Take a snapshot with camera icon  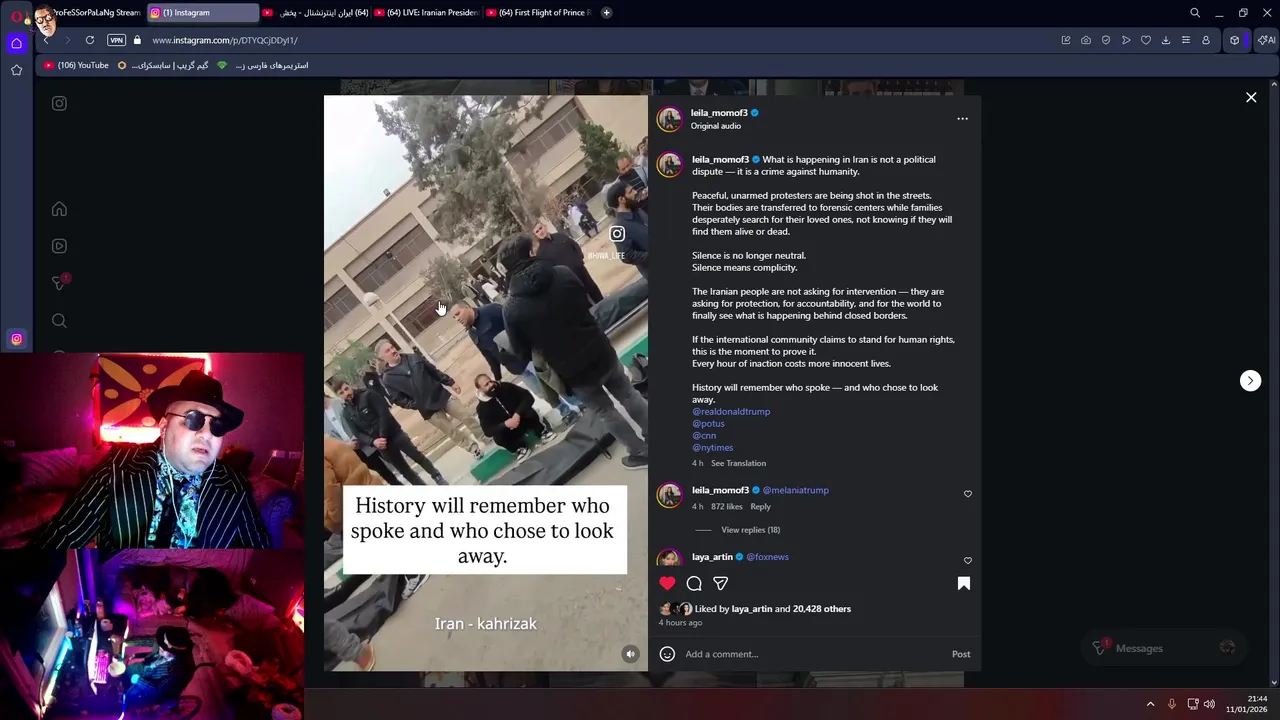pos(1086,40)
